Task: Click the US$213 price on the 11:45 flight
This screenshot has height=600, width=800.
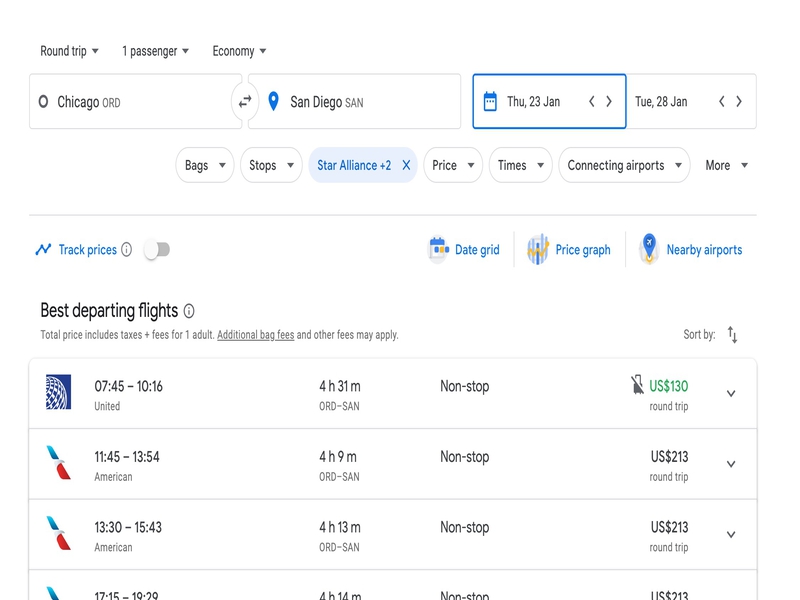Action: pos(669,457)
